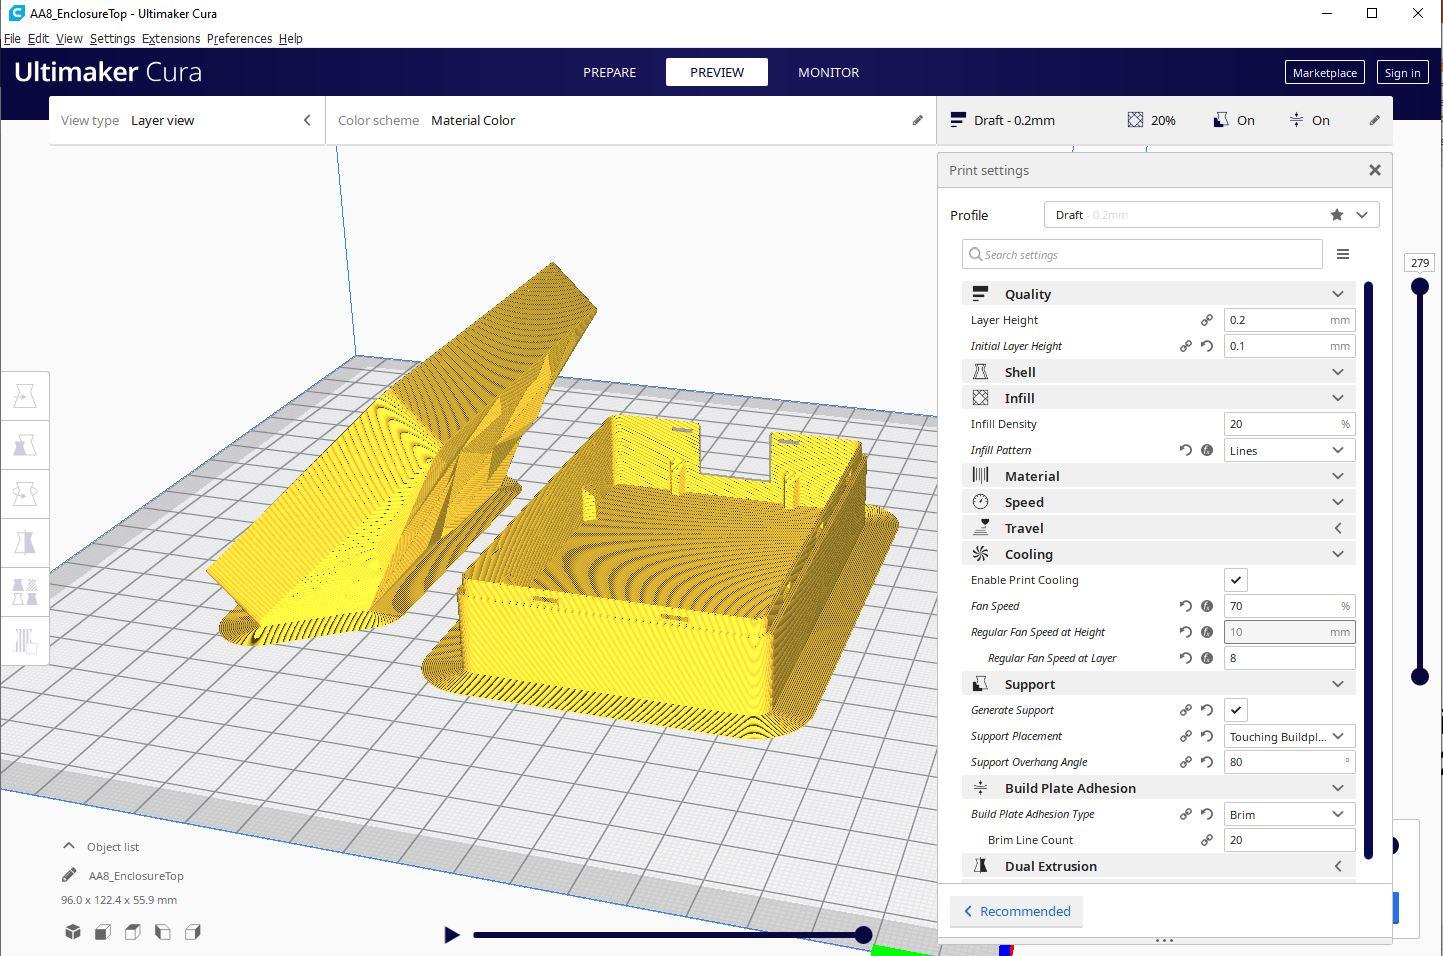Open the Support Blocker tool
1443x956 pixels.
(x=25, y=640)
